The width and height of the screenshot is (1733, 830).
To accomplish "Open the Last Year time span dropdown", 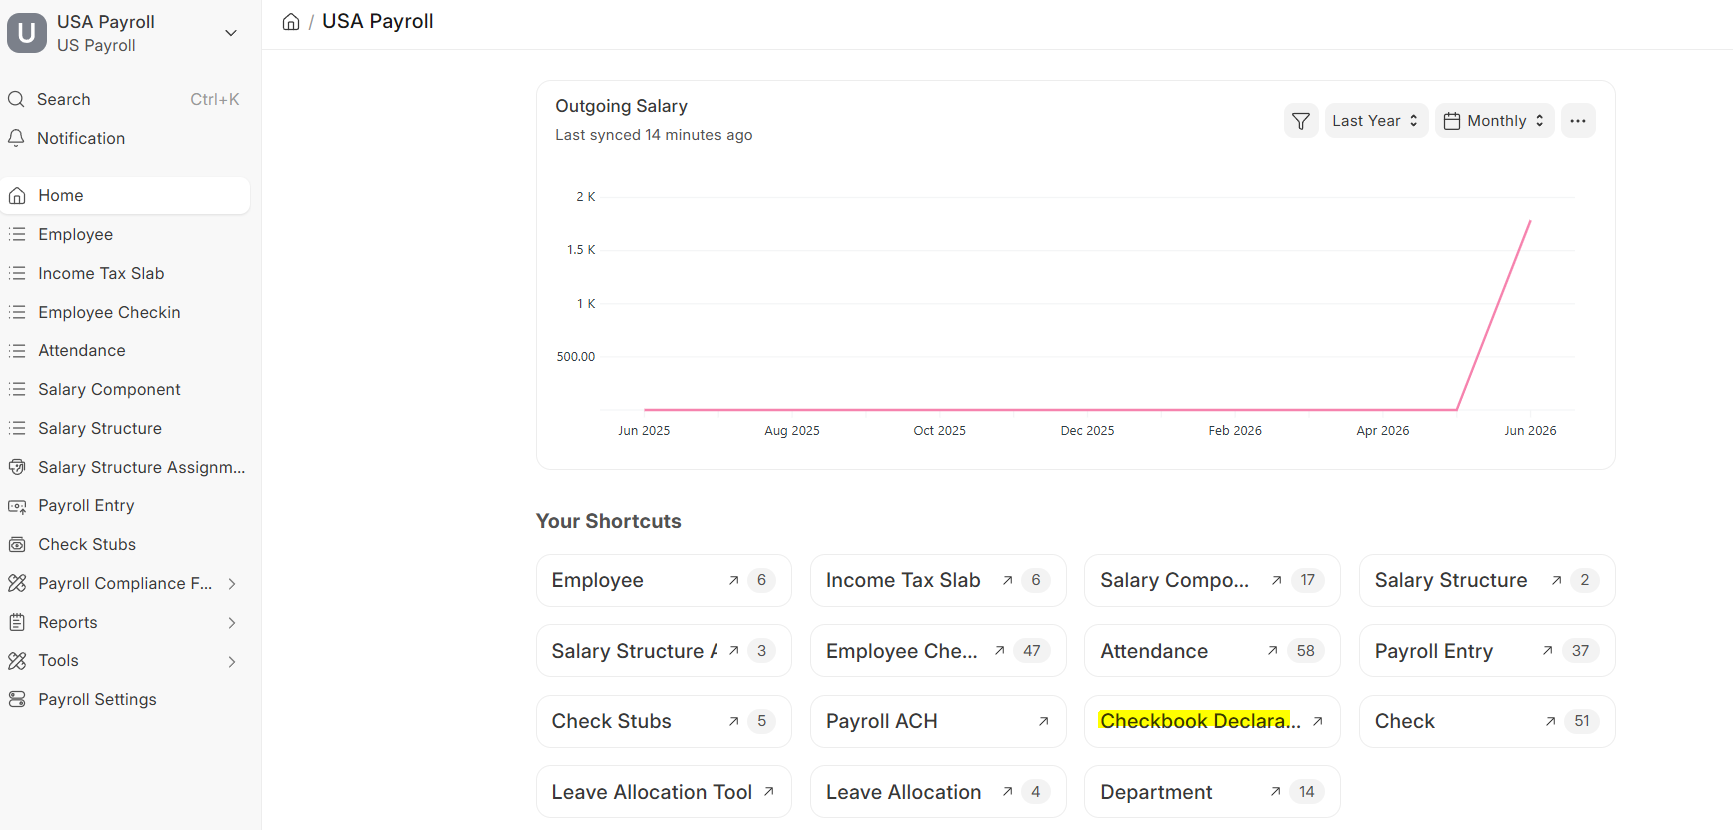I will pyautogui.click(x=1376, y=121).
